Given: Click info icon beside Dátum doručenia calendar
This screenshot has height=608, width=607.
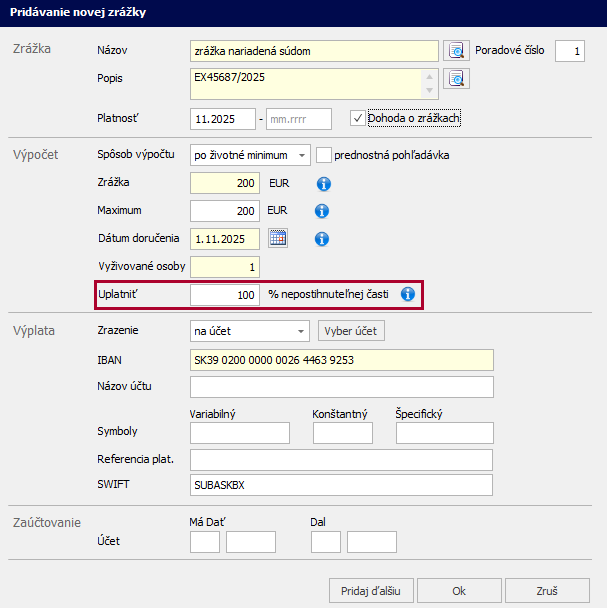Looking at the screenshot, I should pyautogui.click(x=322, y=239).
